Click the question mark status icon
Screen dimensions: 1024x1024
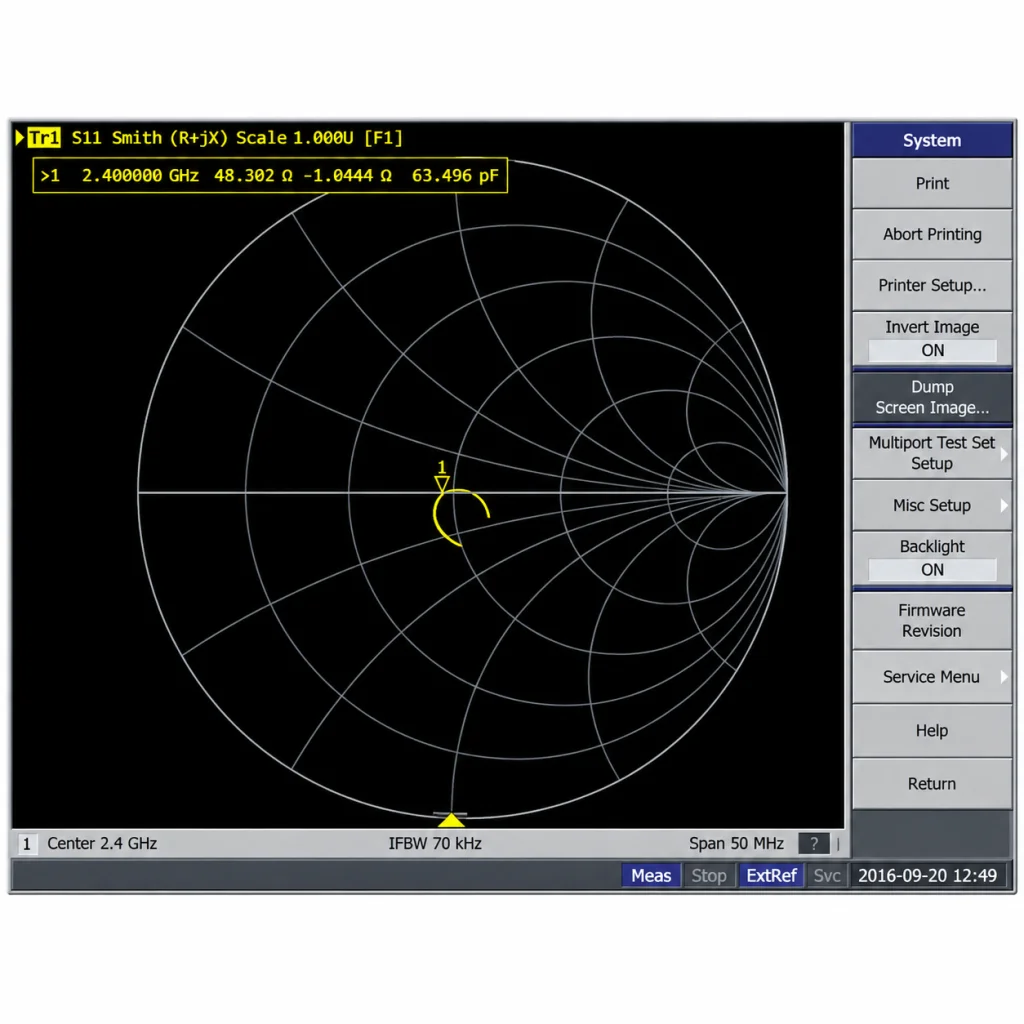tap(814, 844)
